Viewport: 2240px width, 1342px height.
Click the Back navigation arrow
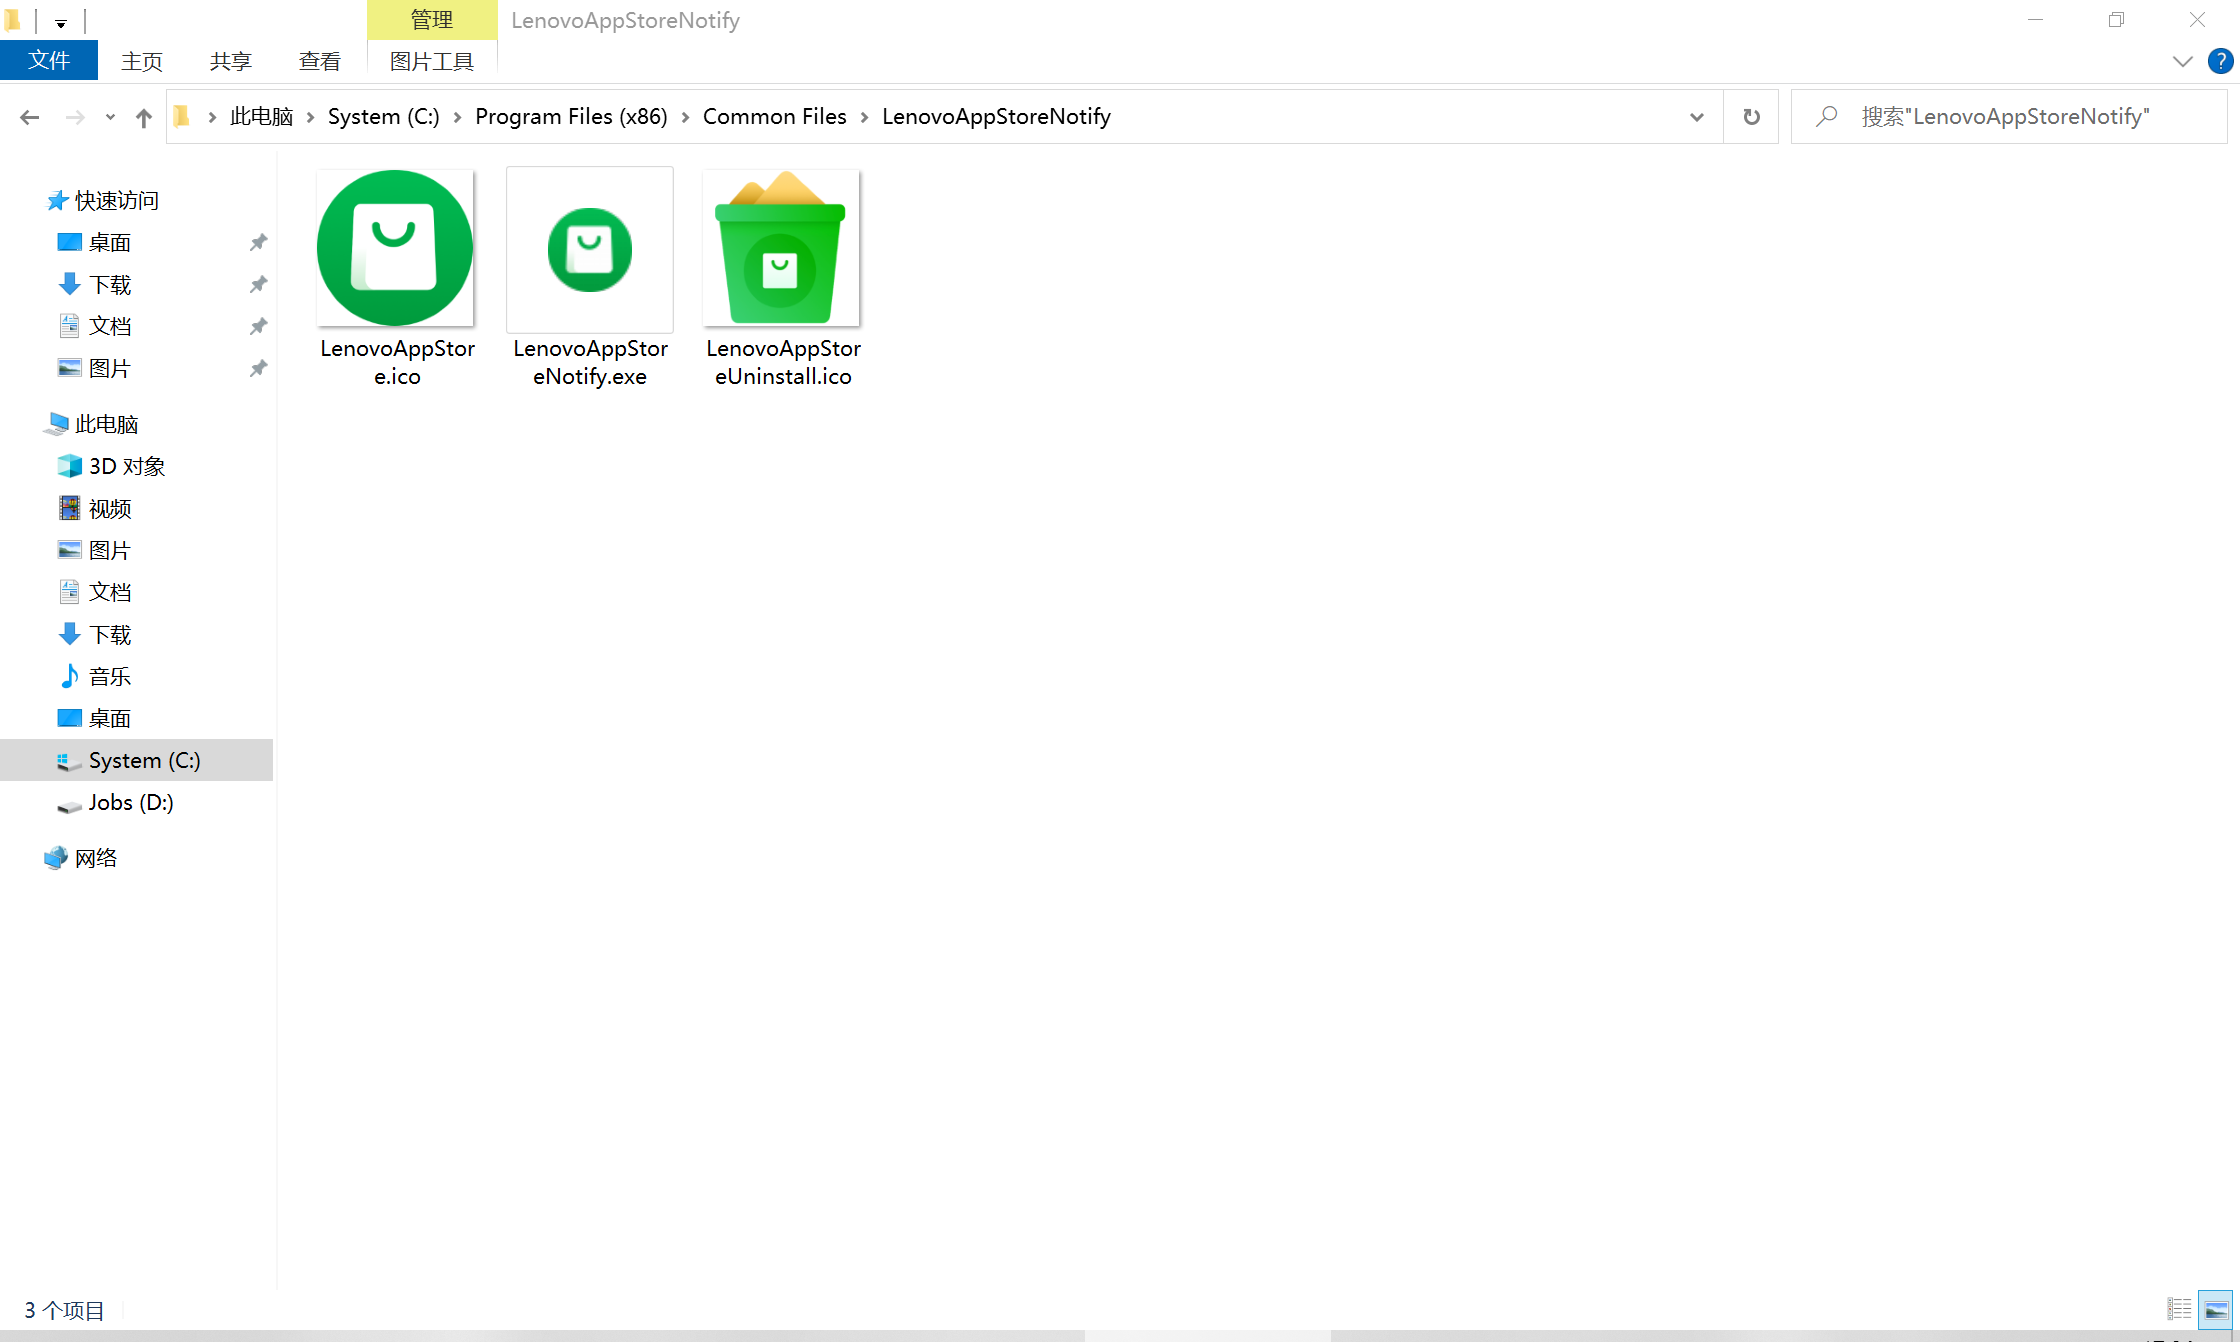point(29,117)
